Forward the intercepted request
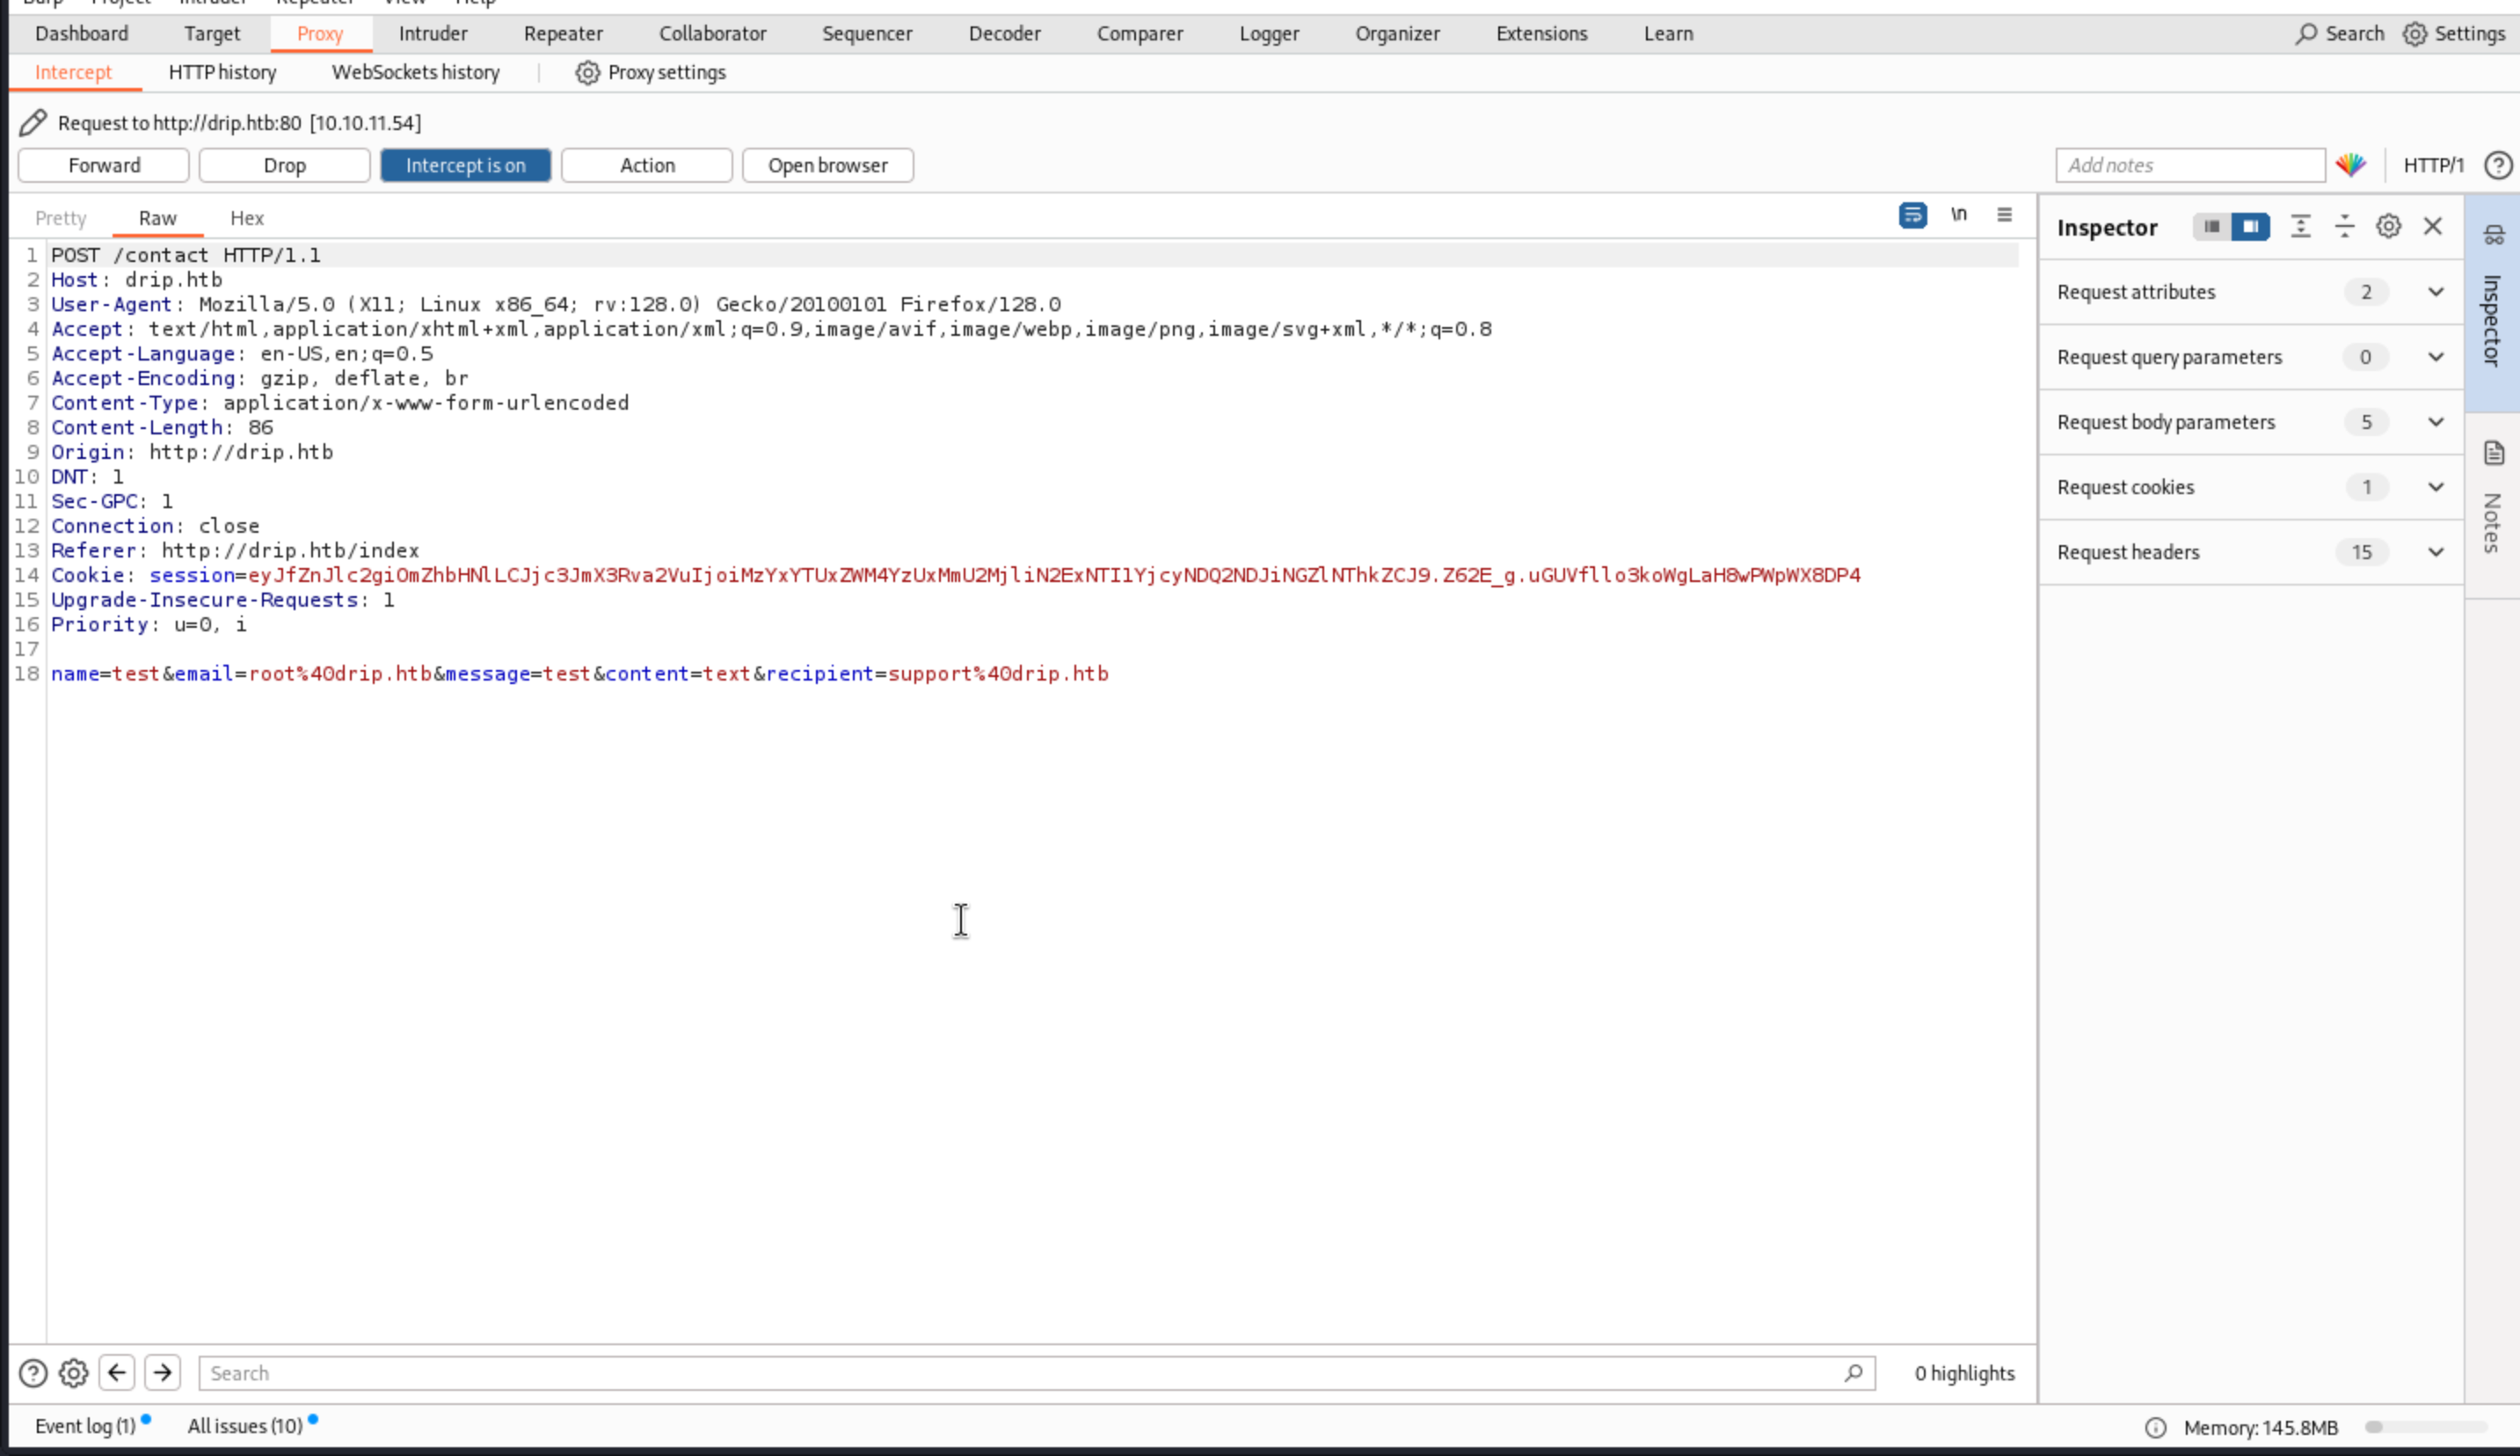Image resolution: width=2520 pixels, height=1456 pixels. 104,165
